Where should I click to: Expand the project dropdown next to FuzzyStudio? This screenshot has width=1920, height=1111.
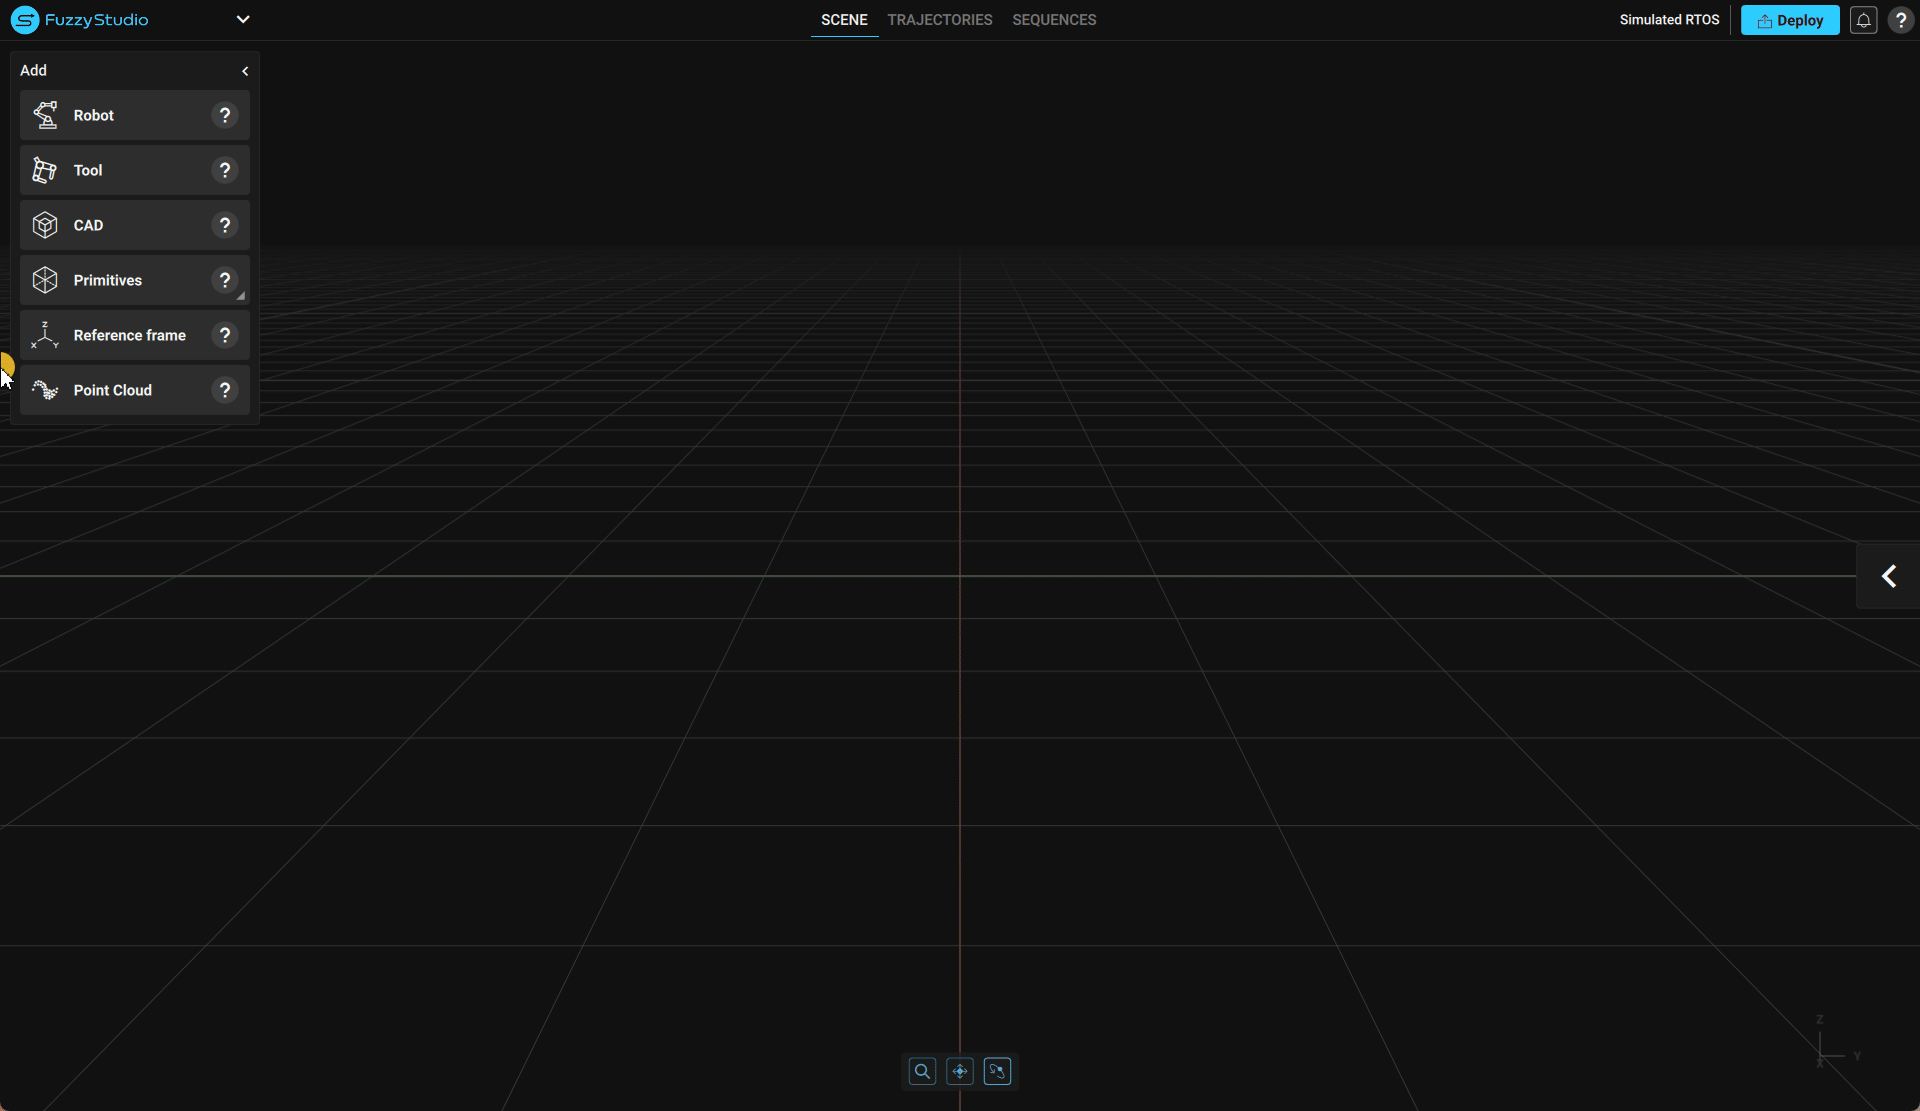pos(243,19)
